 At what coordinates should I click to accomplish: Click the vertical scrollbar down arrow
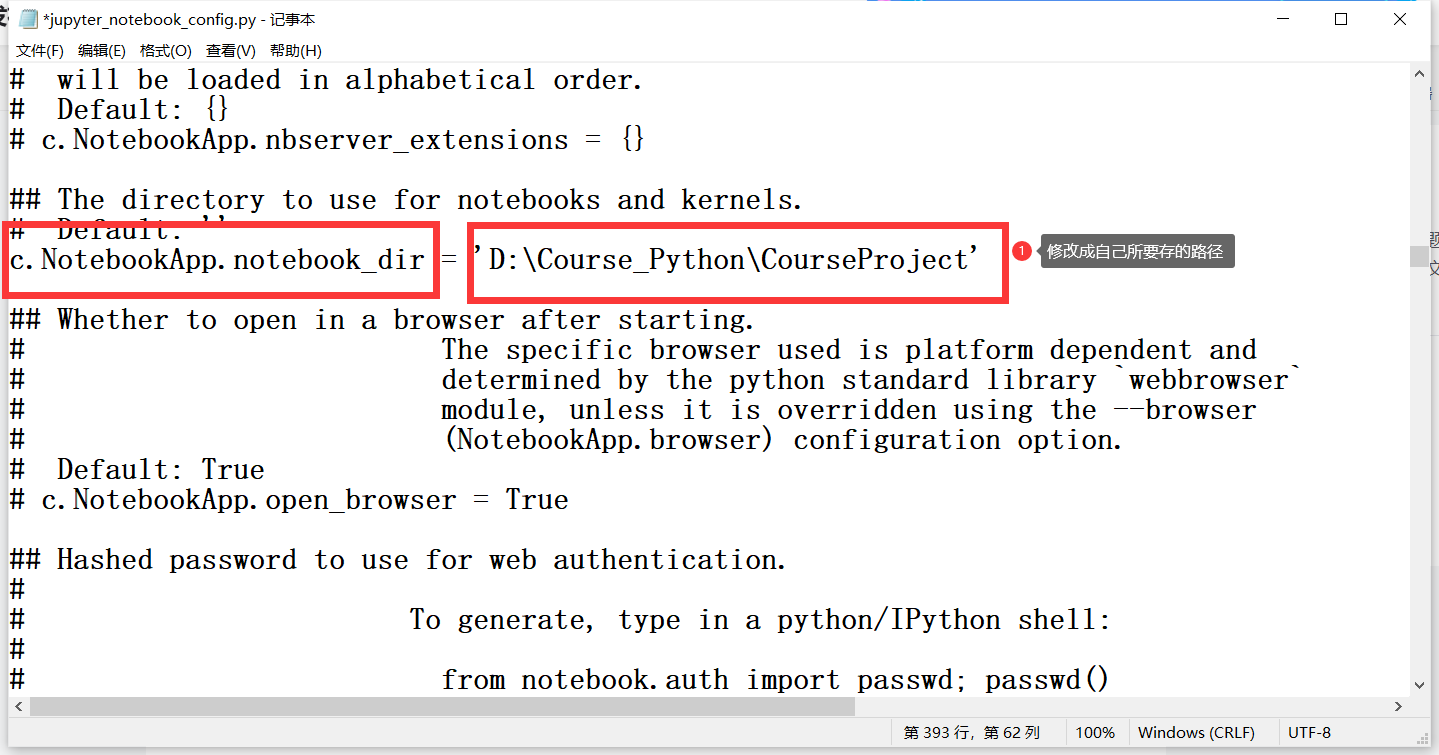coord(1419,685)
